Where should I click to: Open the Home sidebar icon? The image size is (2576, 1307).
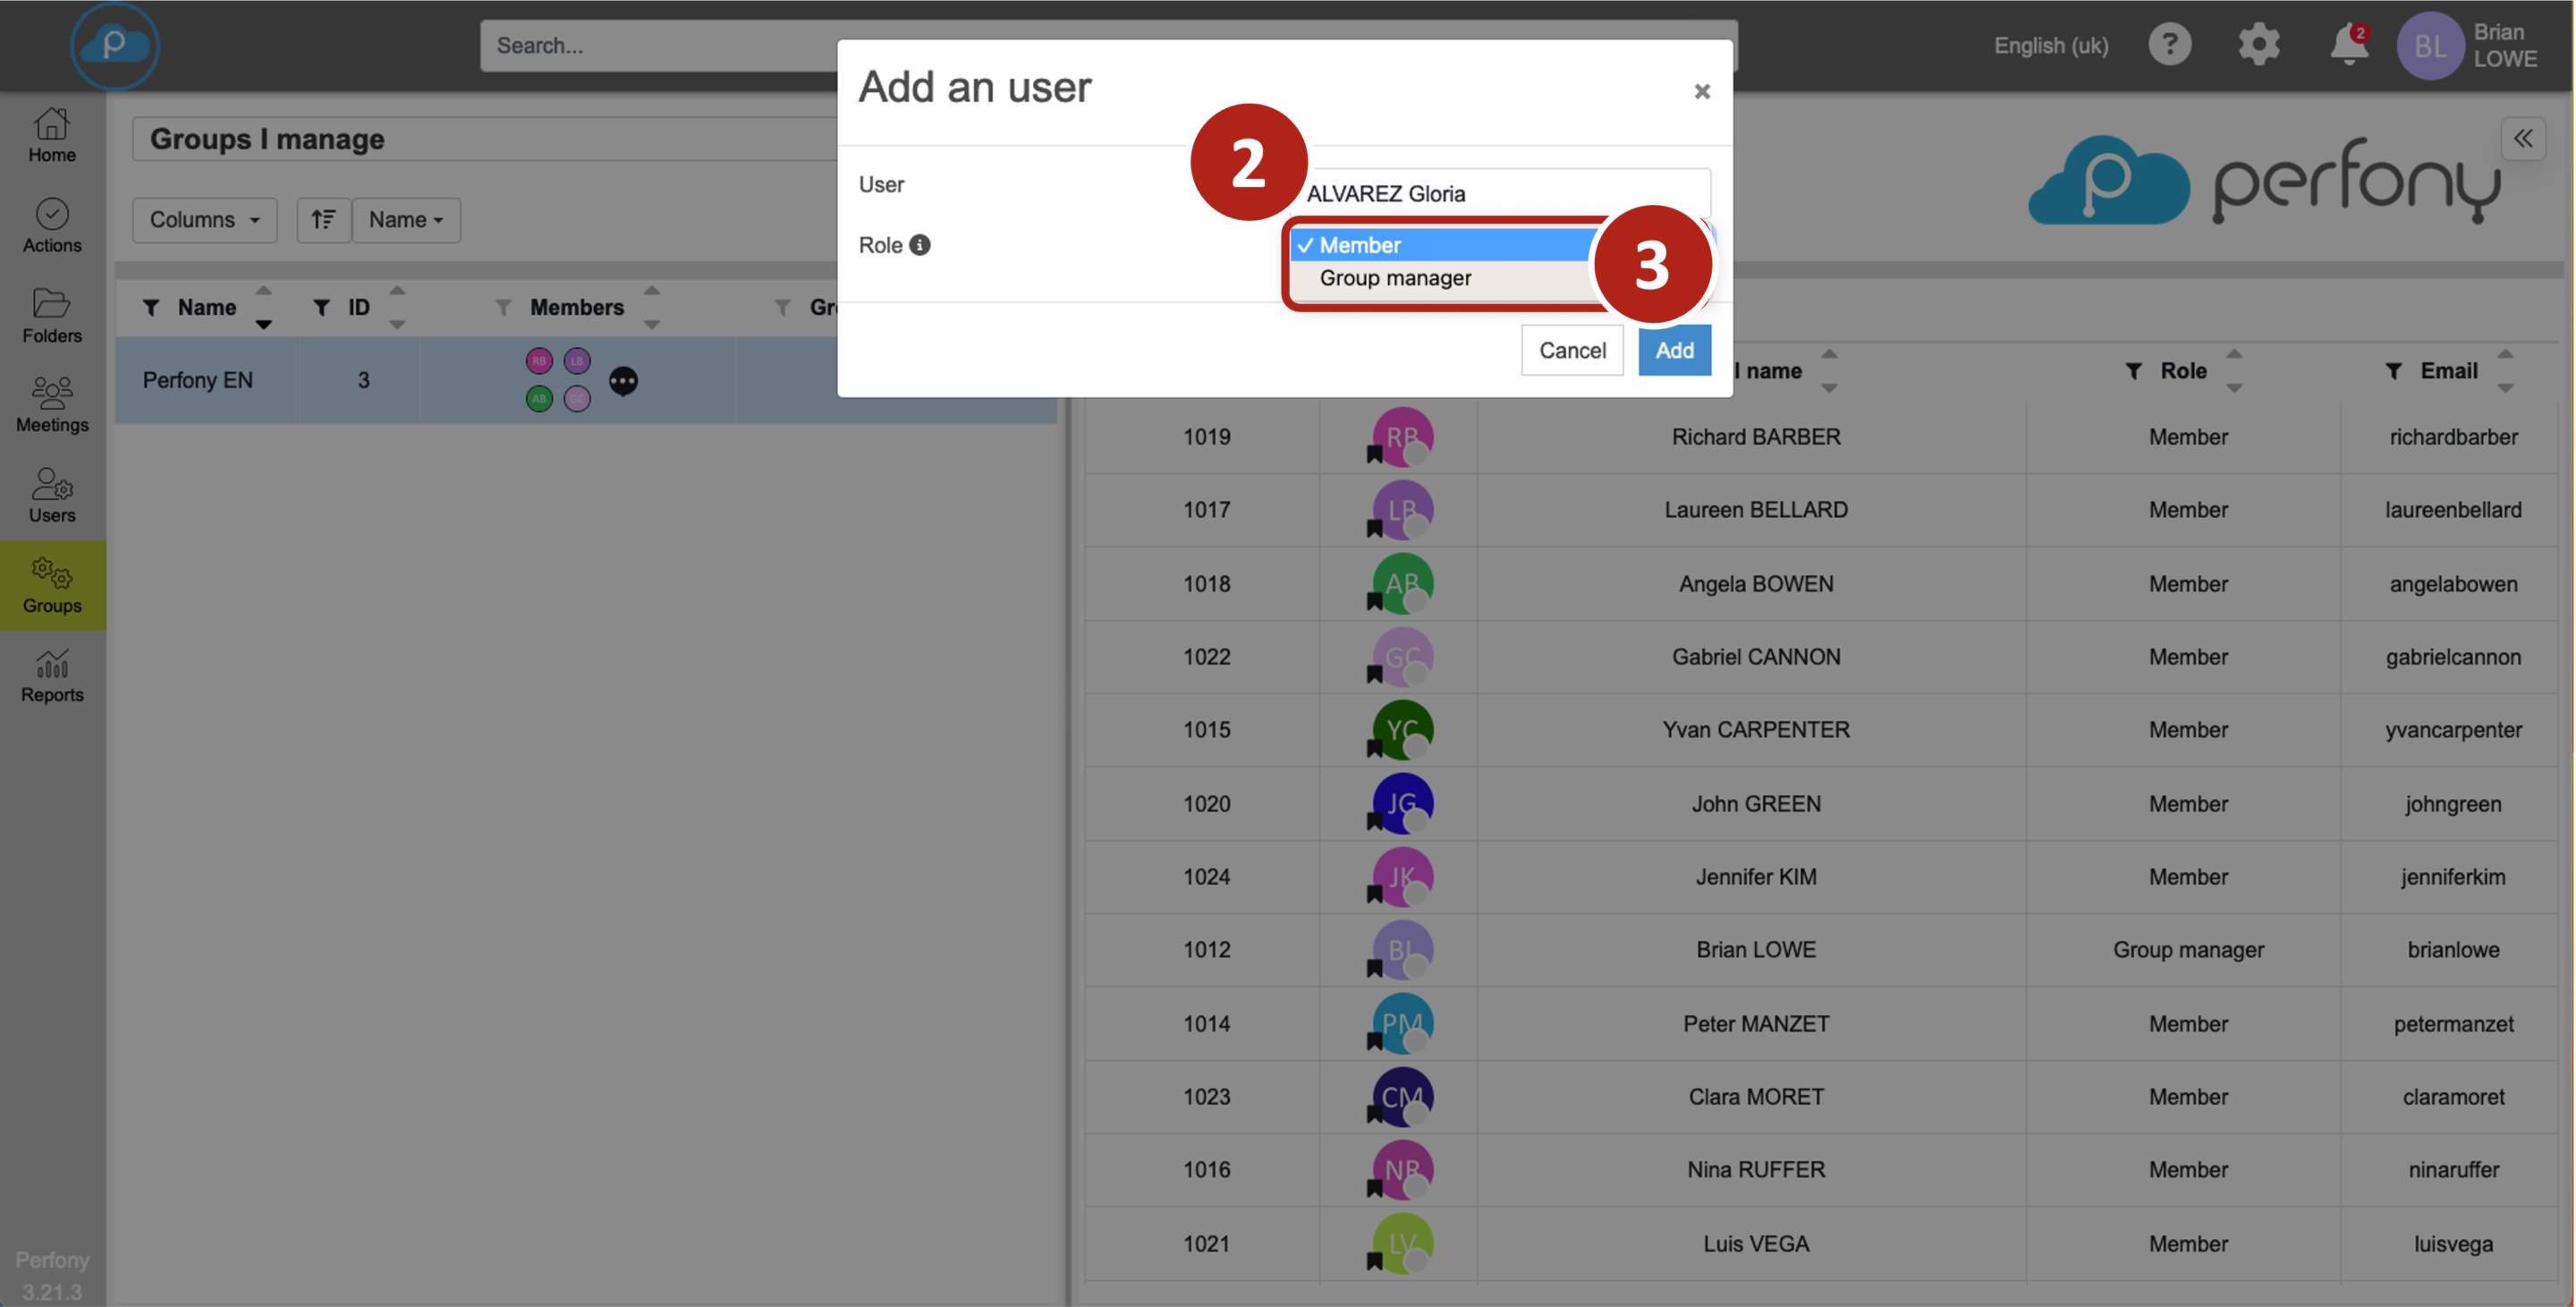click(x=52, y=135)
